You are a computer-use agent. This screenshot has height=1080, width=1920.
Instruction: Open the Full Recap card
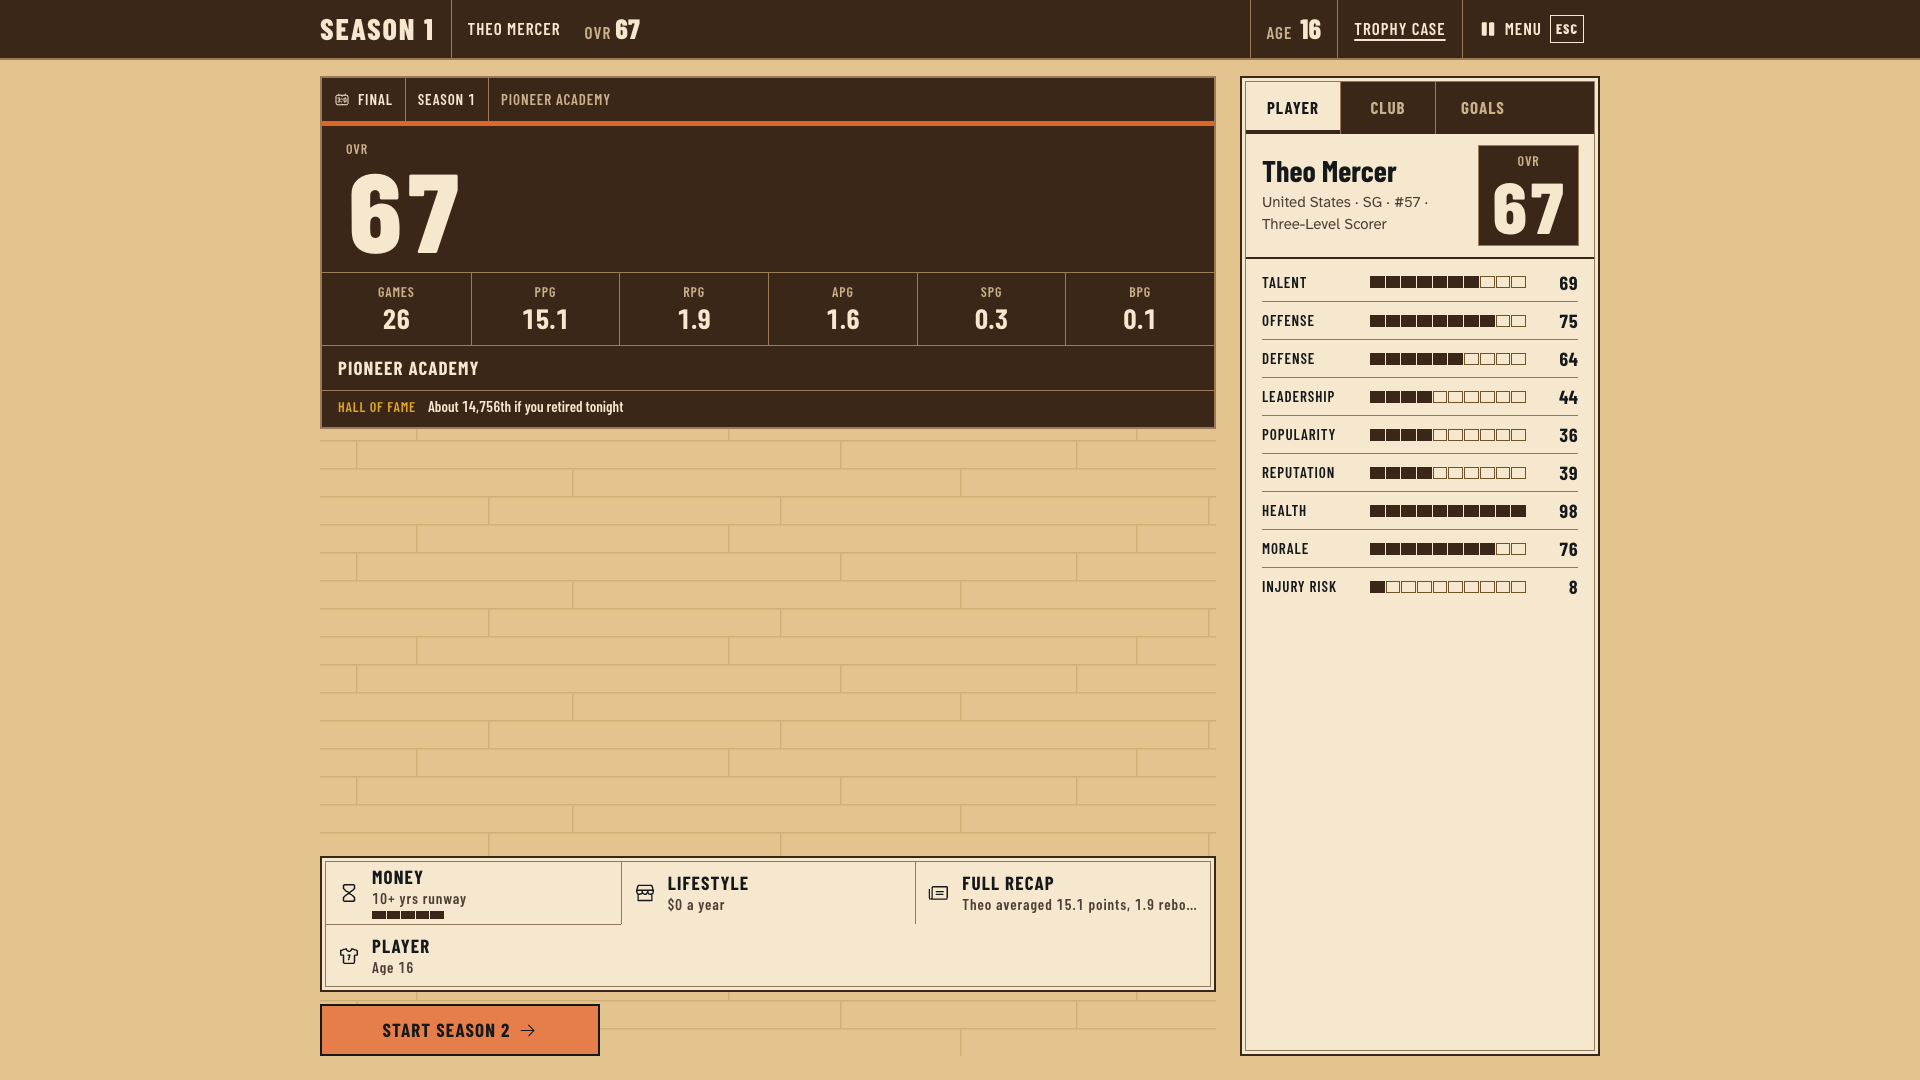click(1063, 893)
